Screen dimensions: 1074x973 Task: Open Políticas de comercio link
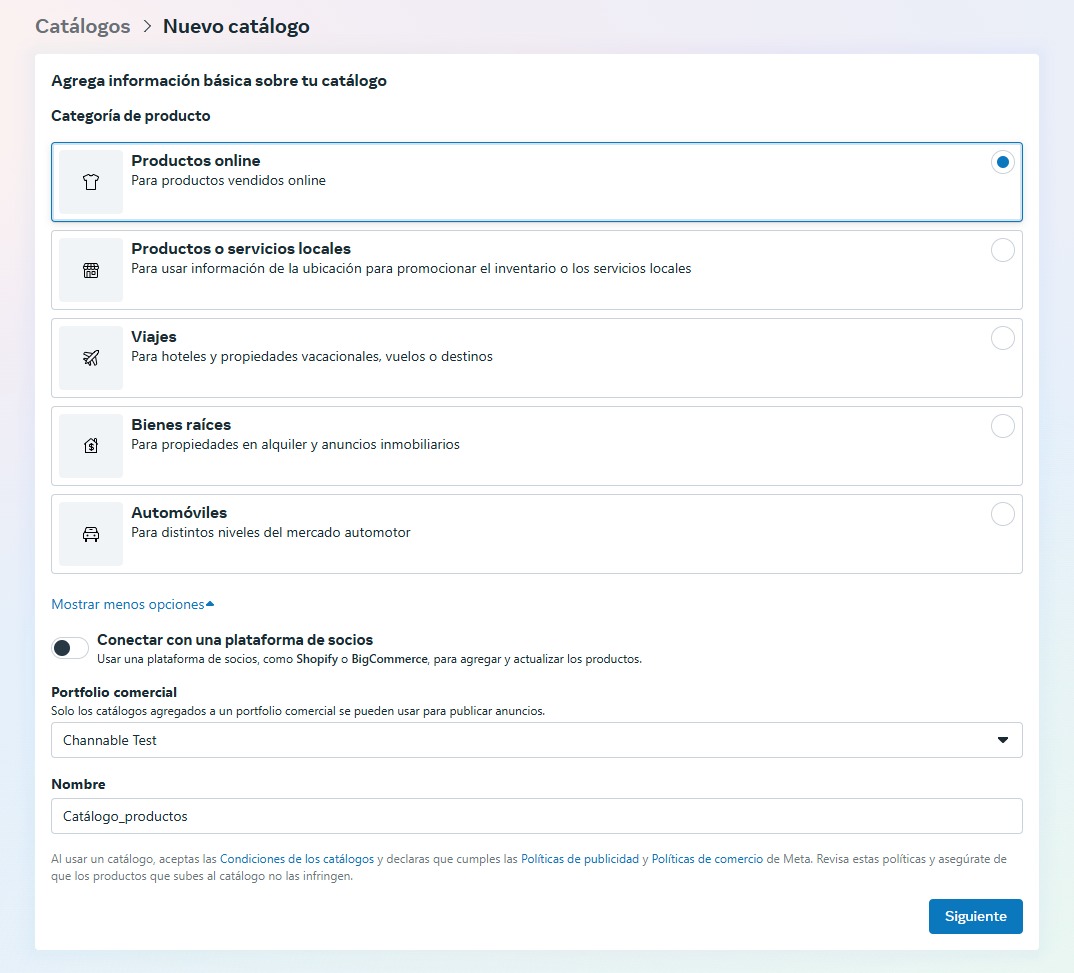(x=707, y=859)
